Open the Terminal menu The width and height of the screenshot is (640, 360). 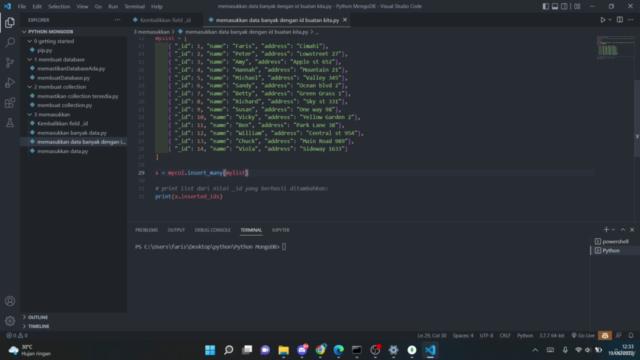(134, 7)
